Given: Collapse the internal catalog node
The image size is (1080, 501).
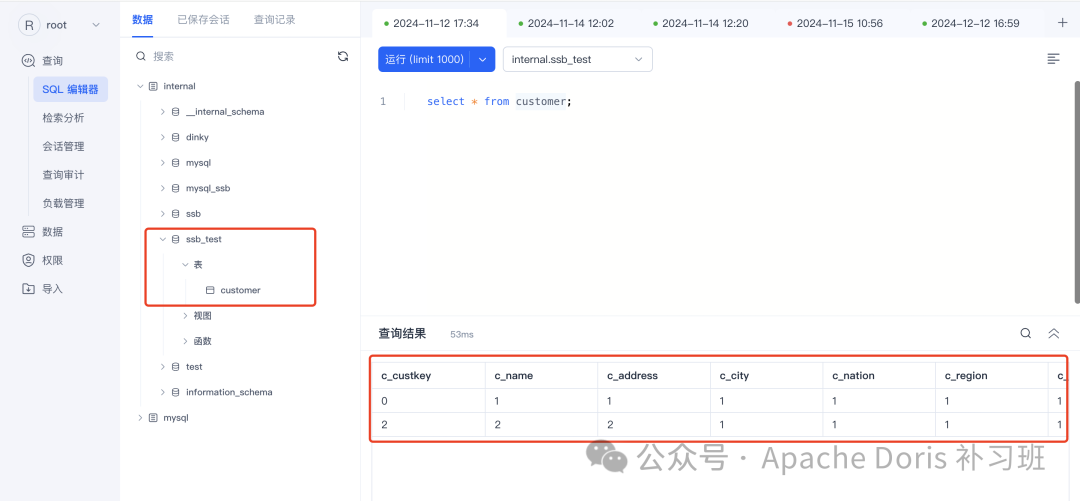Looking at the screenshot, I should 141,87.
